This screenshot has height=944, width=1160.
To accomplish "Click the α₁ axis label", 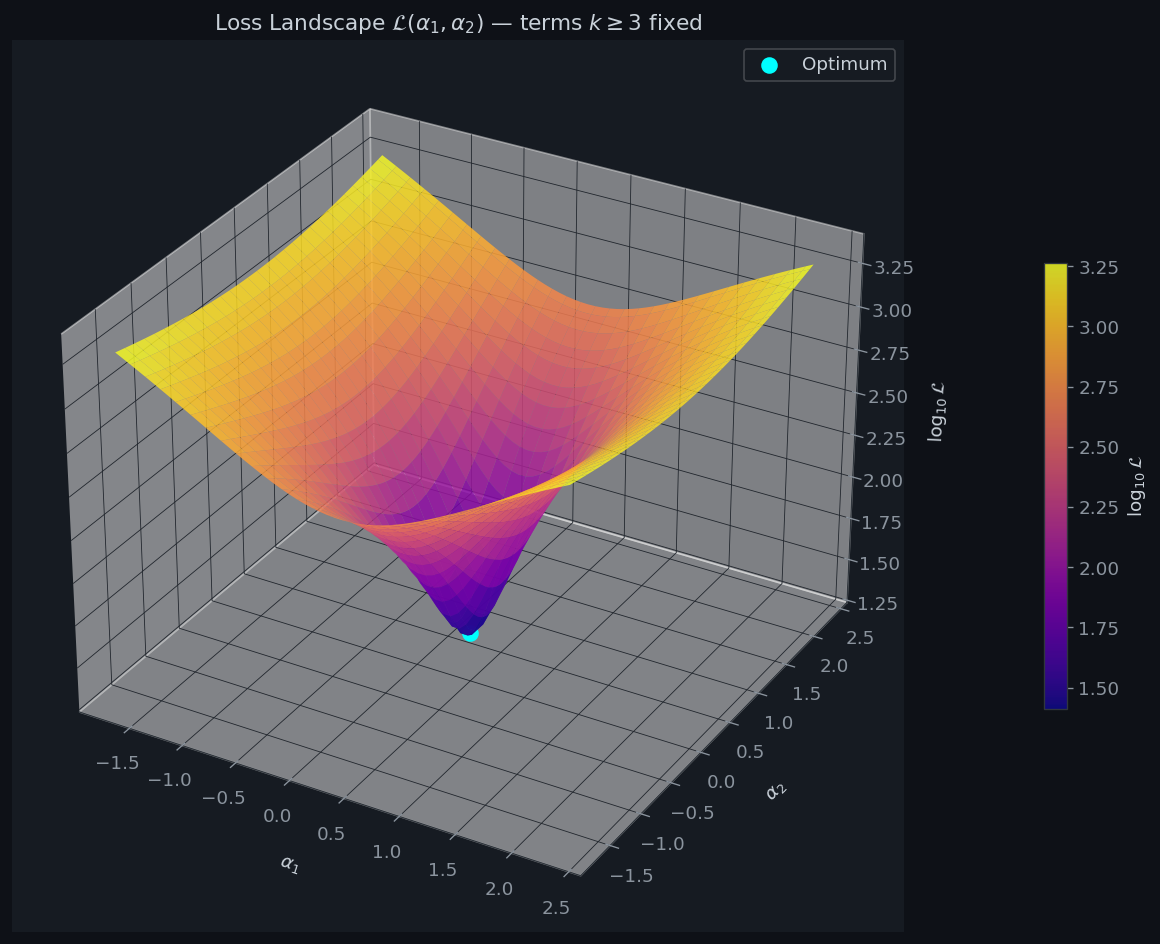I will click(x=289, y=863).
